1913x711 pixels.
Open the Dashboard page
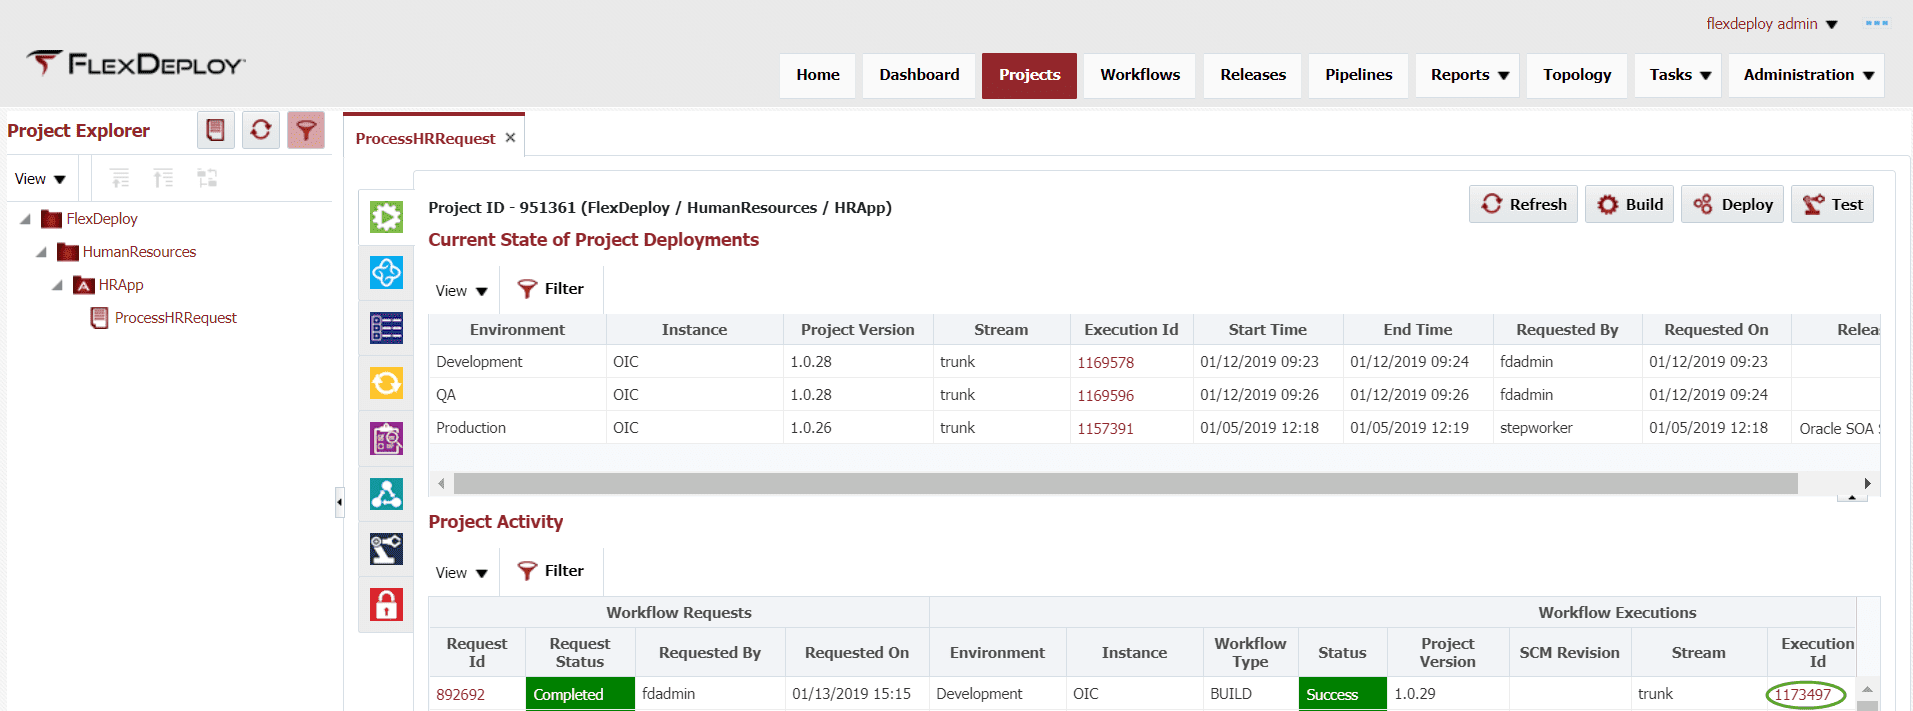click(x=919, y=75)
